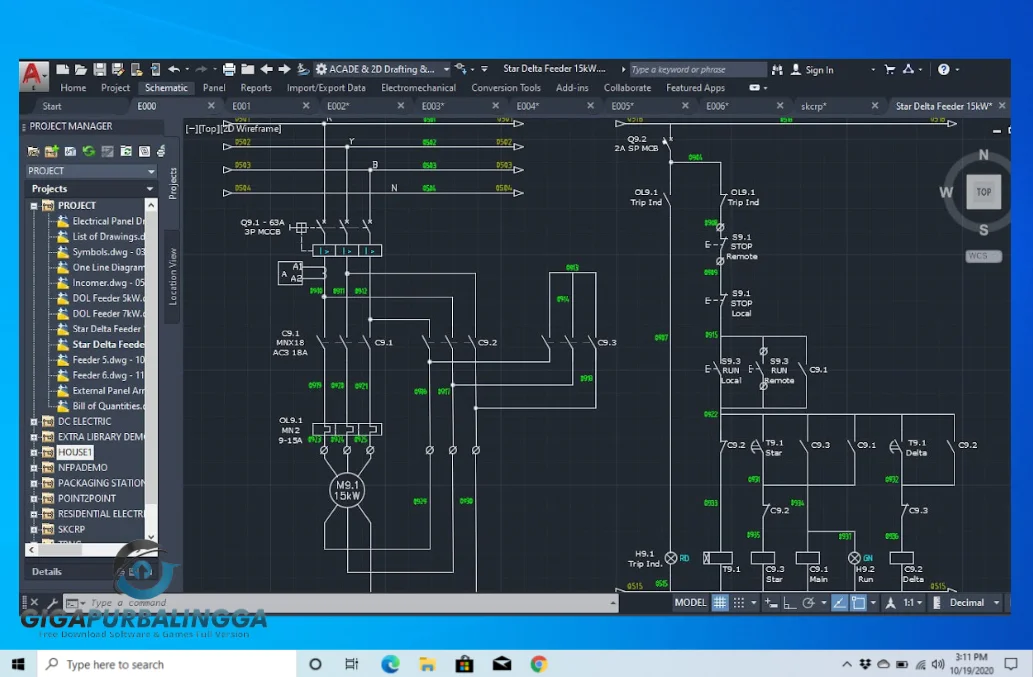Select the Plot/Print icon in Quick Access toolbar

point(231,68)
